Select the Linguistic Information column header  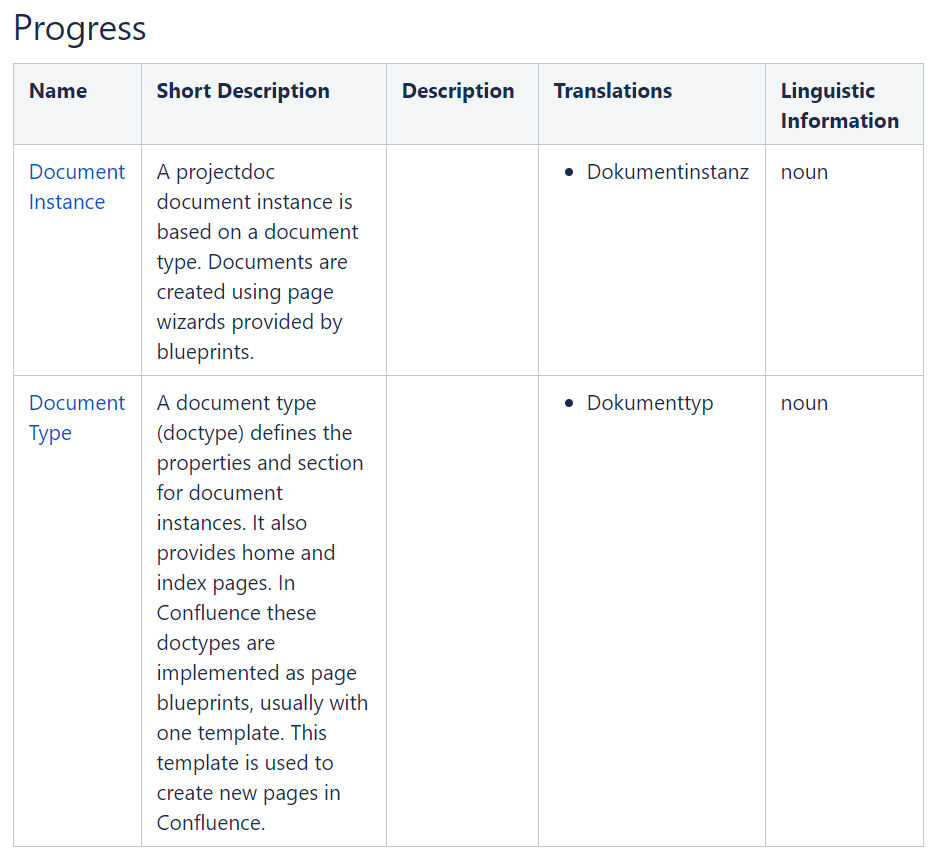(x=839, y=106)
